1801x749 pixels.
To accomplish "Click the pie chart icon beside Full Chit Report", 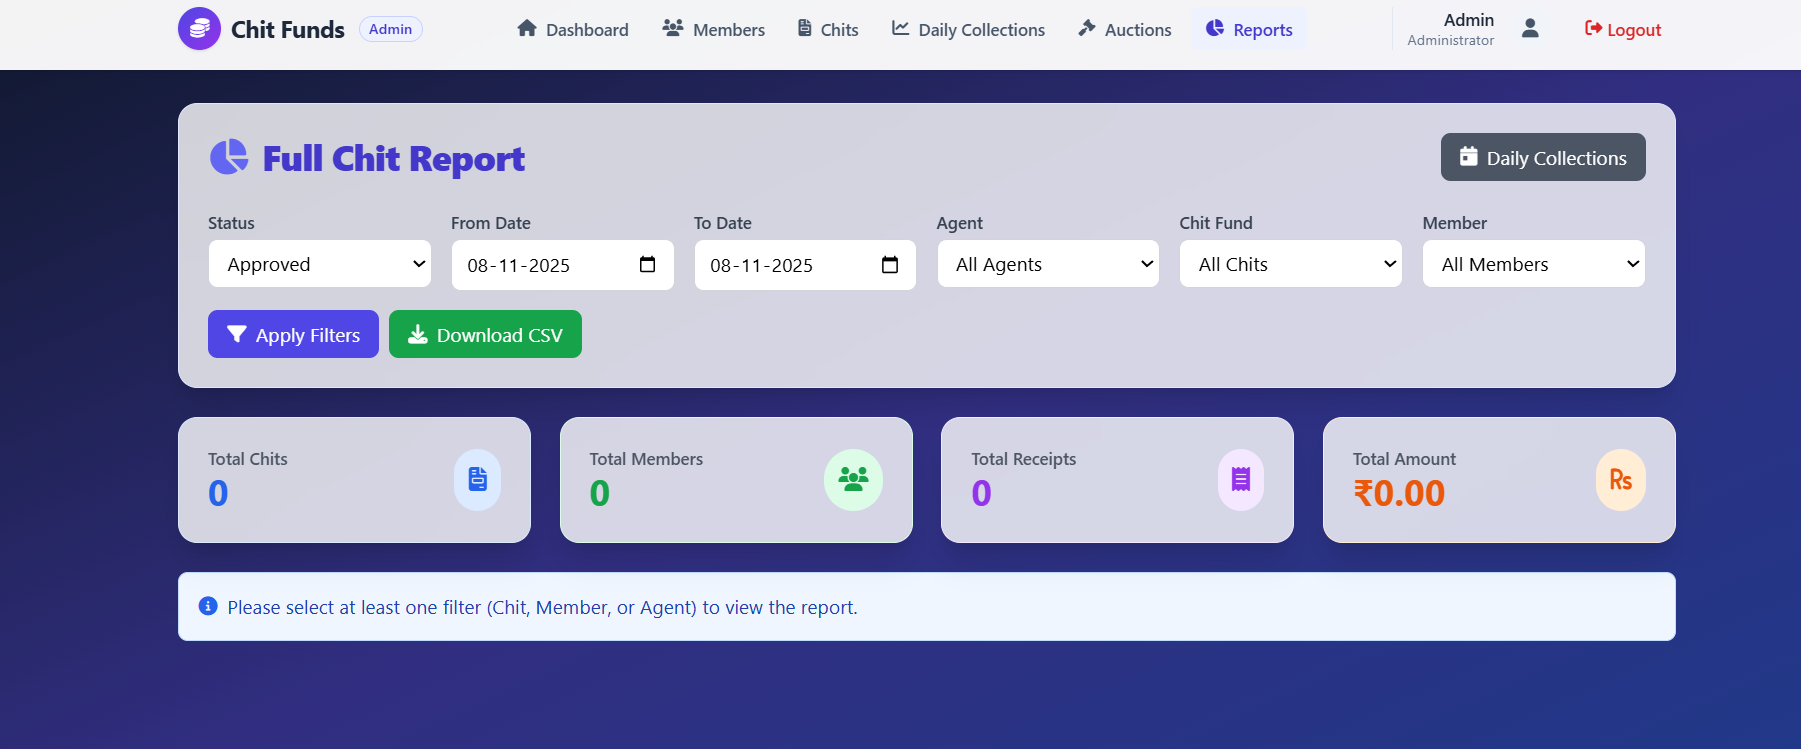I will 229,157.
